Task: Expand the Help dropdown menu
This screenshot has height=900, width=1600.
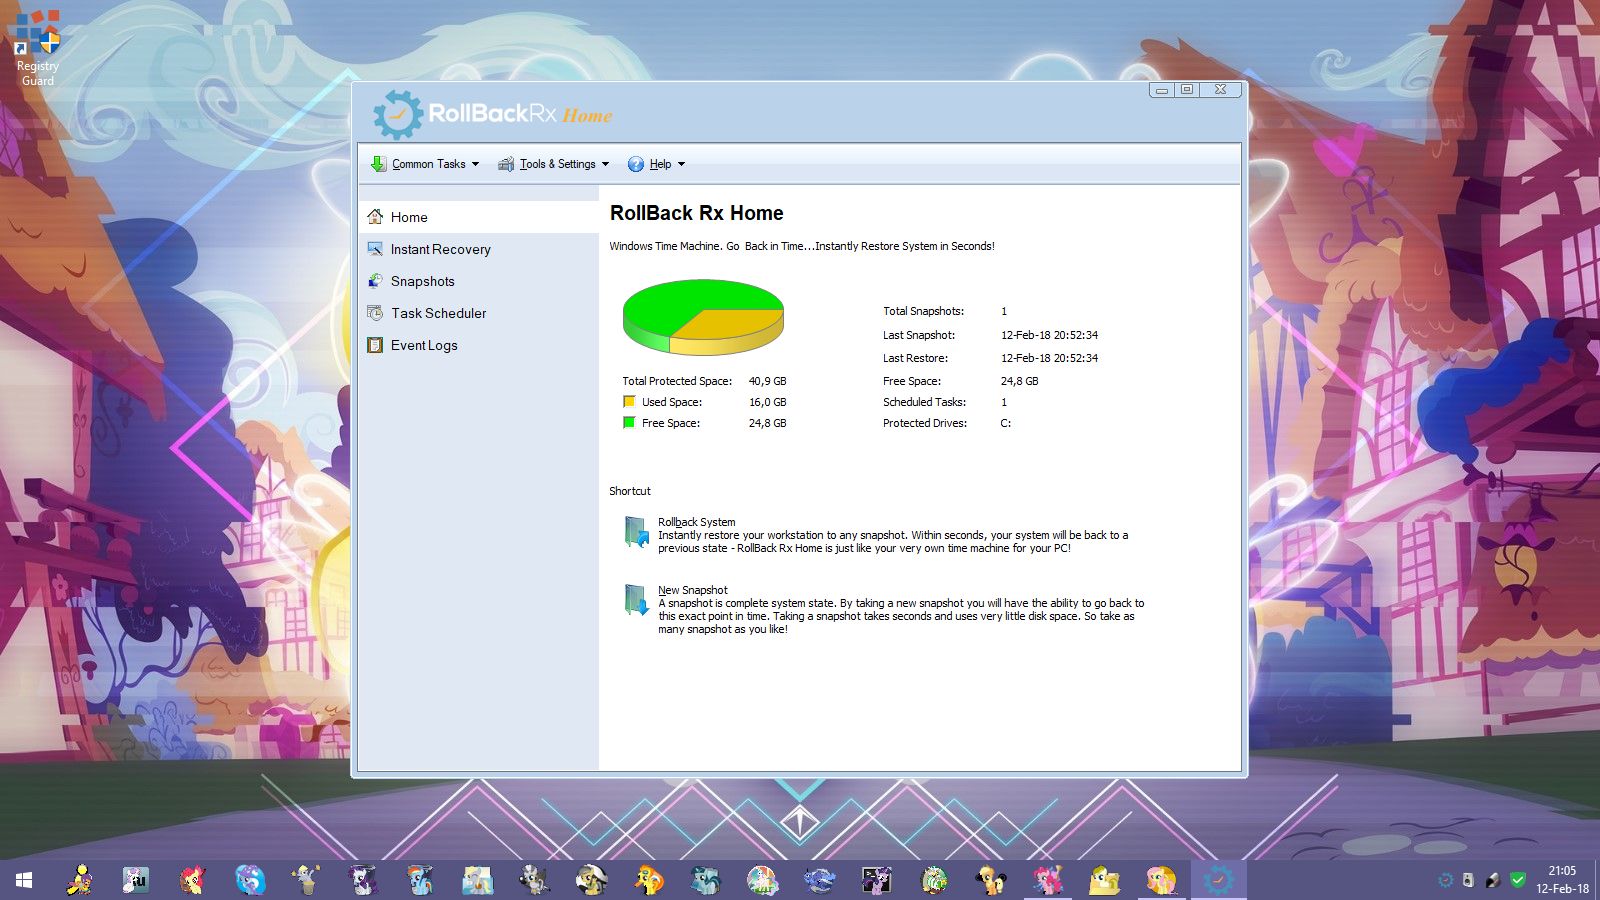Action: pyautogui.click(x=656, y=164)
